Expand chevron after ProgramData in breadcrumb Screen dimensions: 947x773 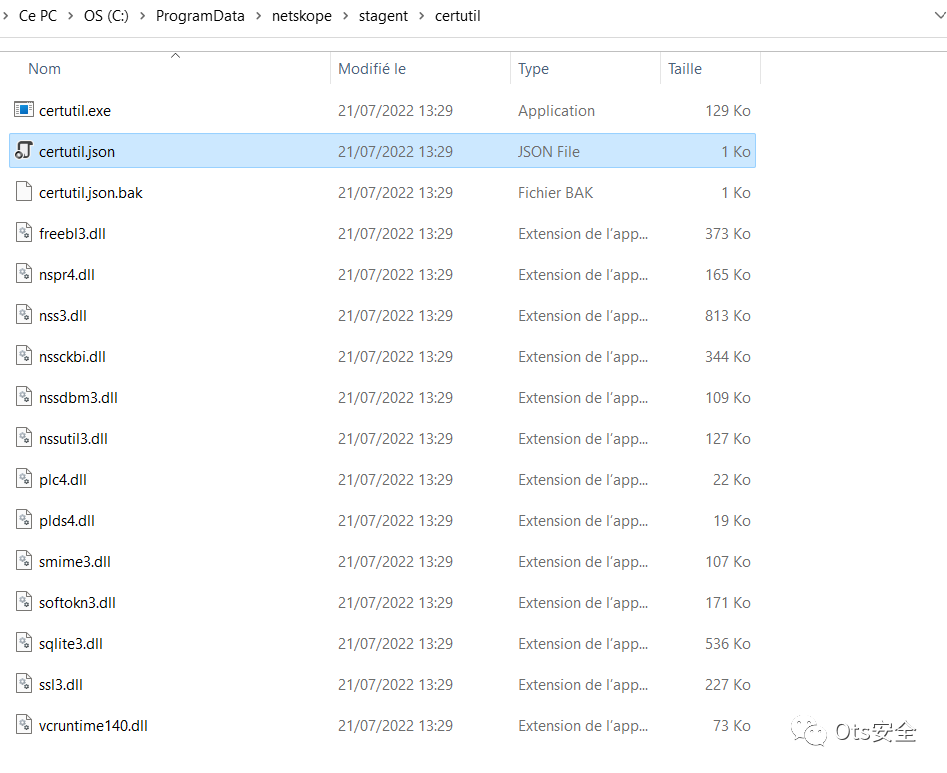[x=258, y=16]
